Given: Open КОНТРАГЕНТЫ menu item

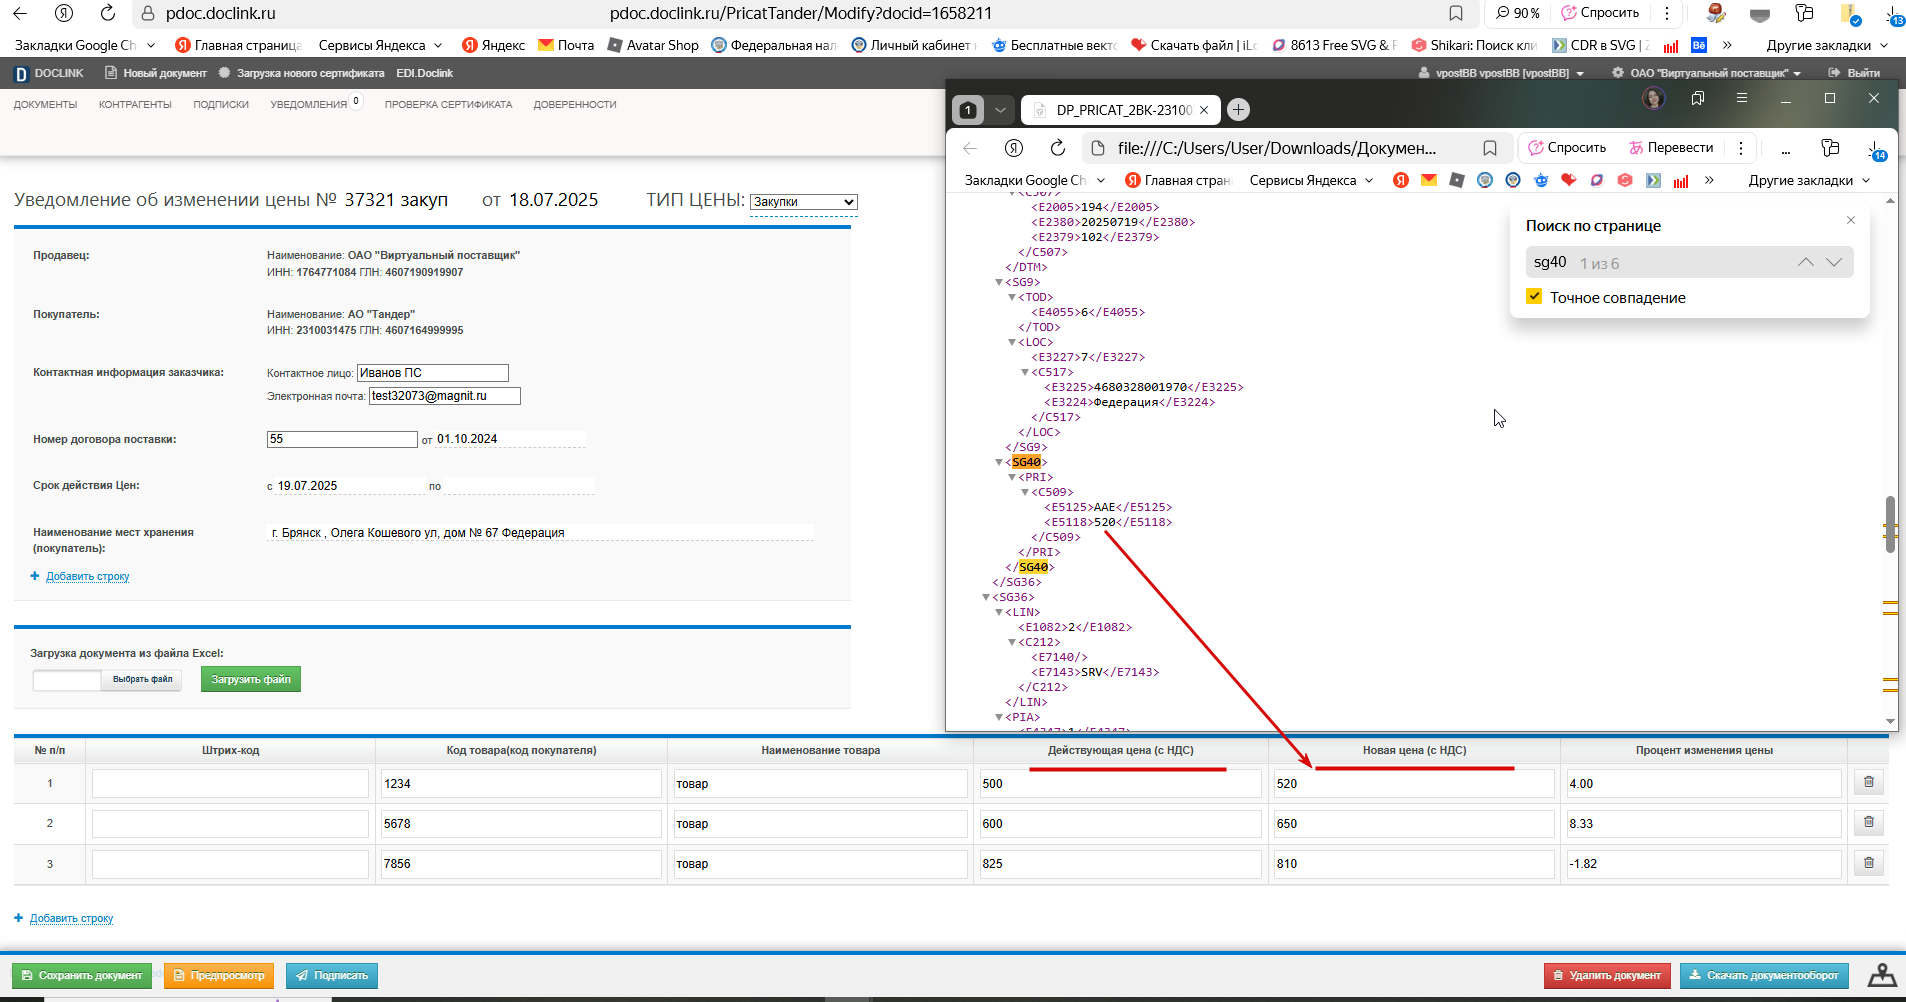Looking at the screenshot, I should (135, 104).
